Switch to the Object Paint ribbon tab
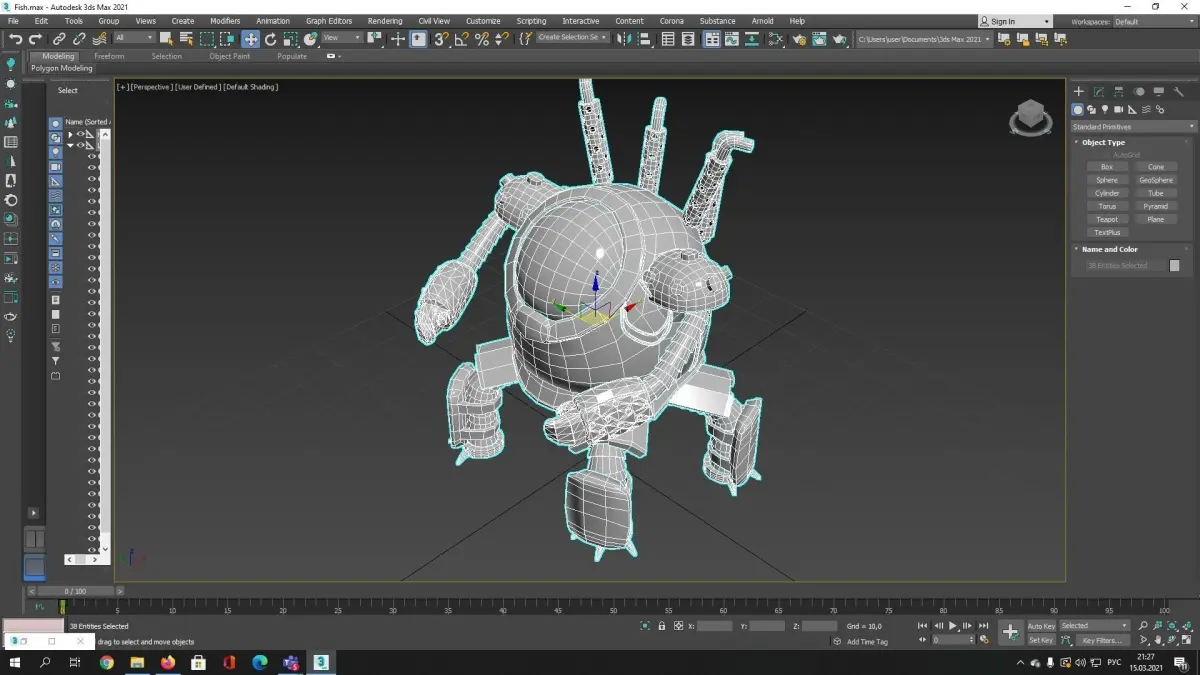Image resolution: width=1200 pixels, height=675 pixels. pos(229,56)
